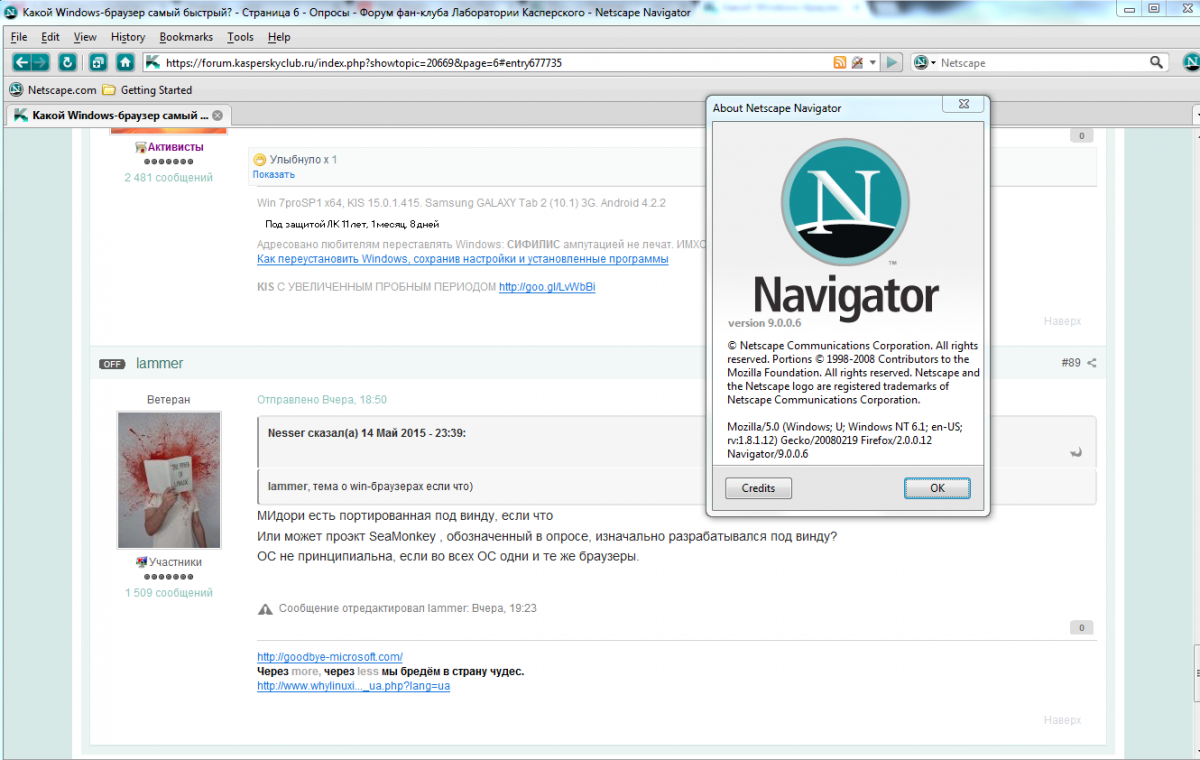This screenshot has width=1200, height=760.
Task: Click the lower Наверх link under post #89
Action: coord(1062,720)
